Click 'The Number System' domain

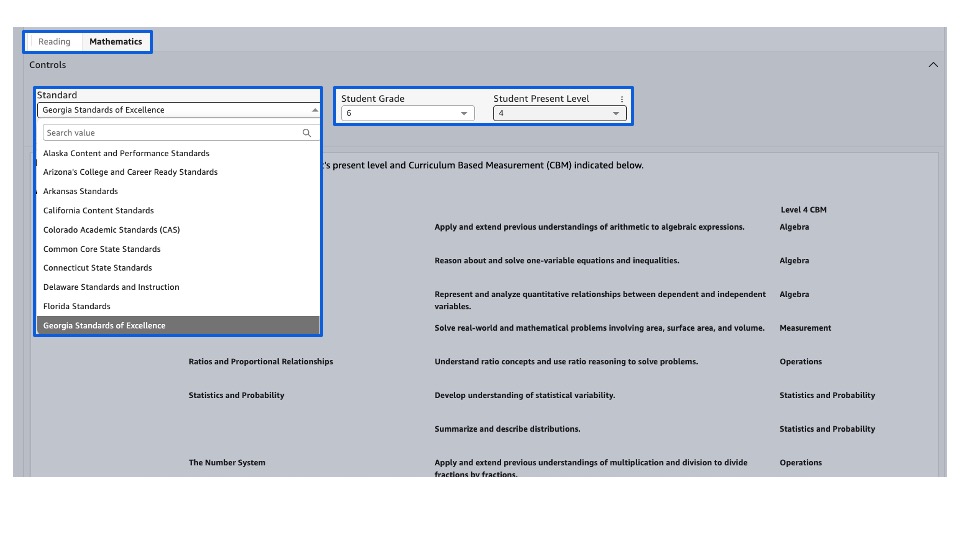coord(227,463)
